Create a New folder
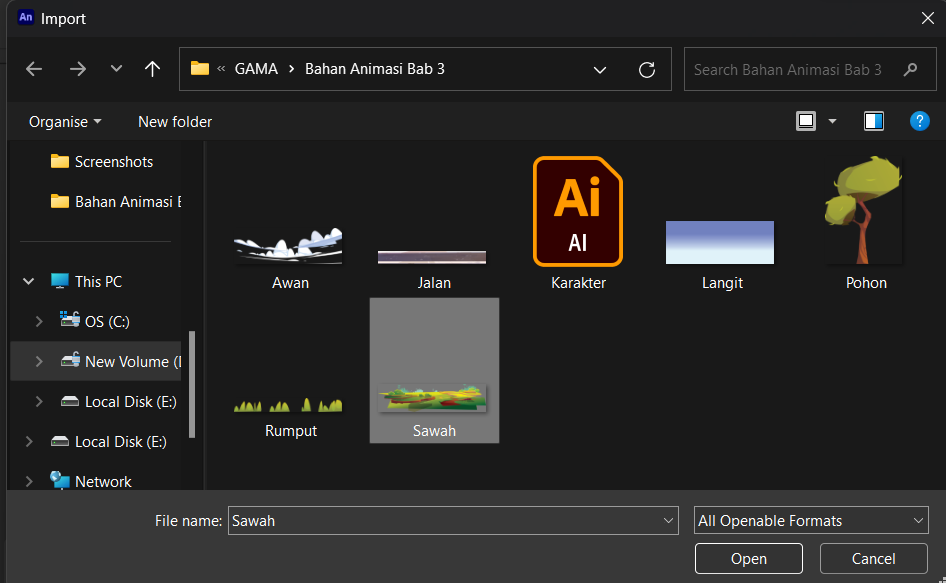This screenshot has width=946, height=583. click(175, 122)
